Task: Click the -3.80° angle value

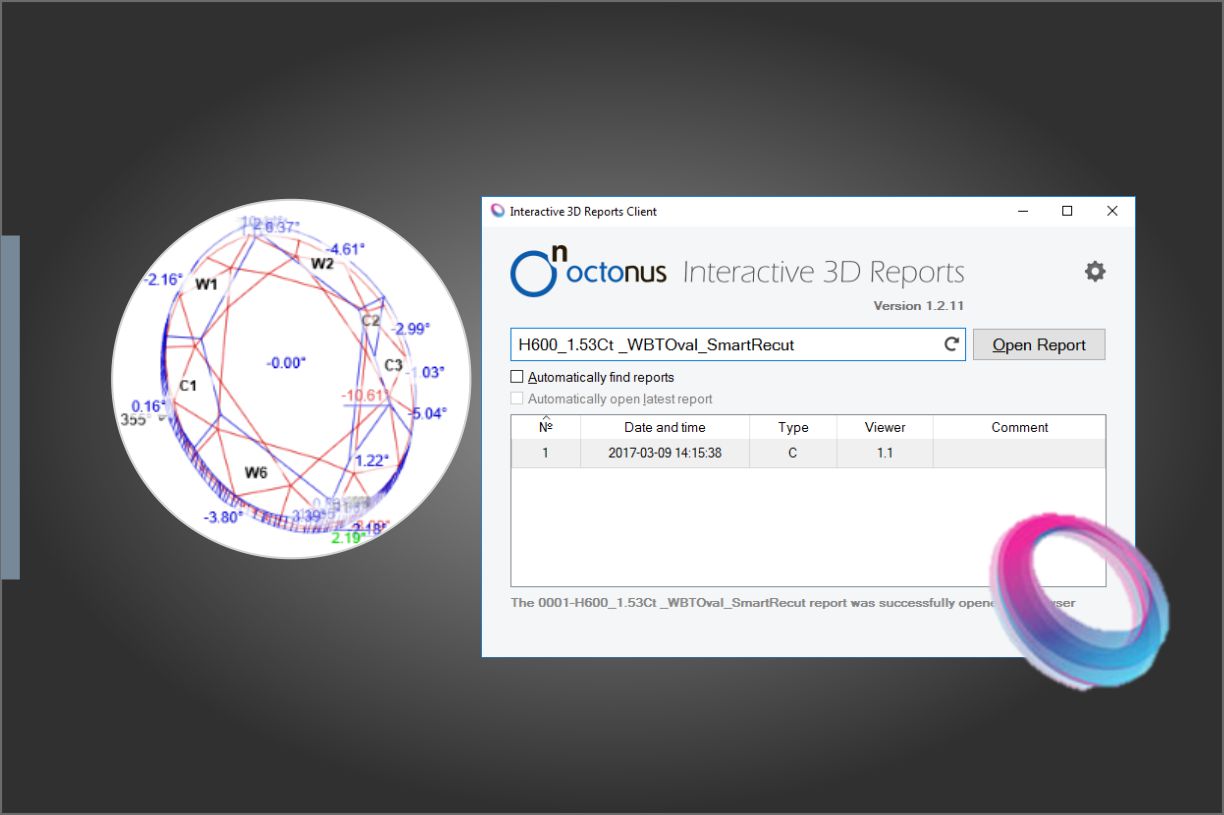Action: click(x=224, y=517)
